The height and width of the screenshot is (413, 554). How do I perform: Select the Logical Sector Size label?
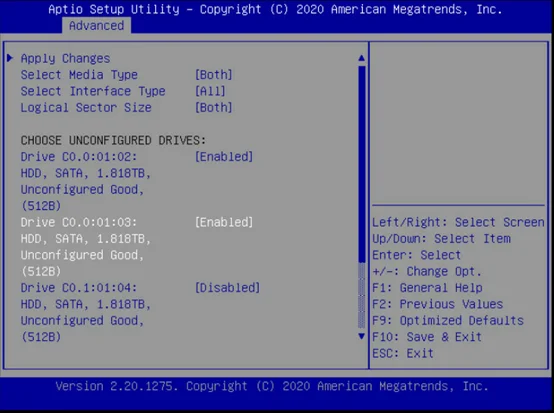pos(86,108)
